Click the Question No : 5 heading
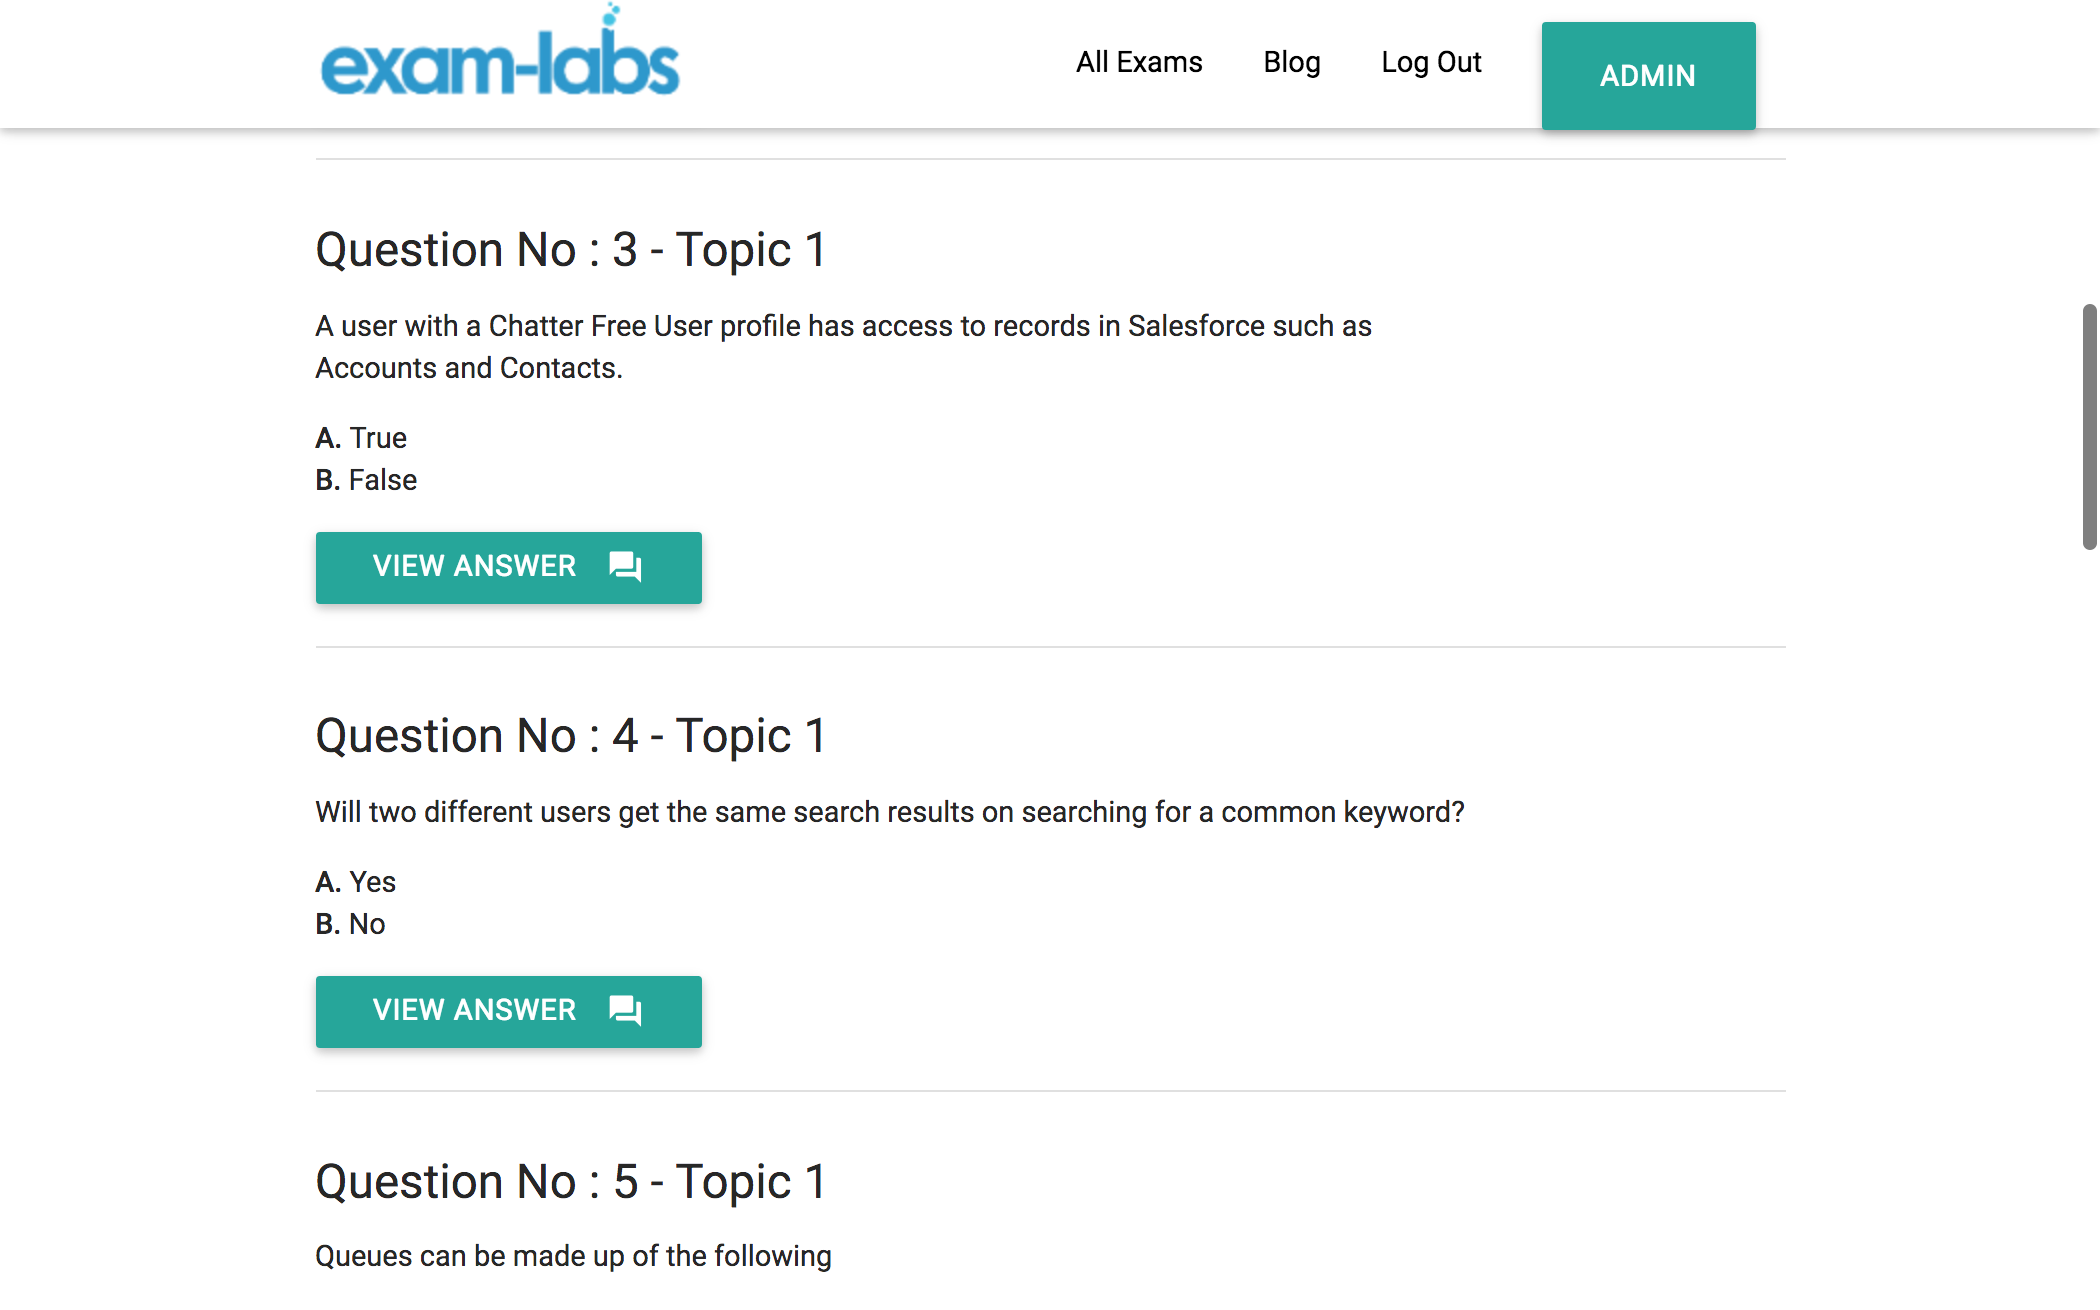2100x1310 pixels. tap(571, 1182)
